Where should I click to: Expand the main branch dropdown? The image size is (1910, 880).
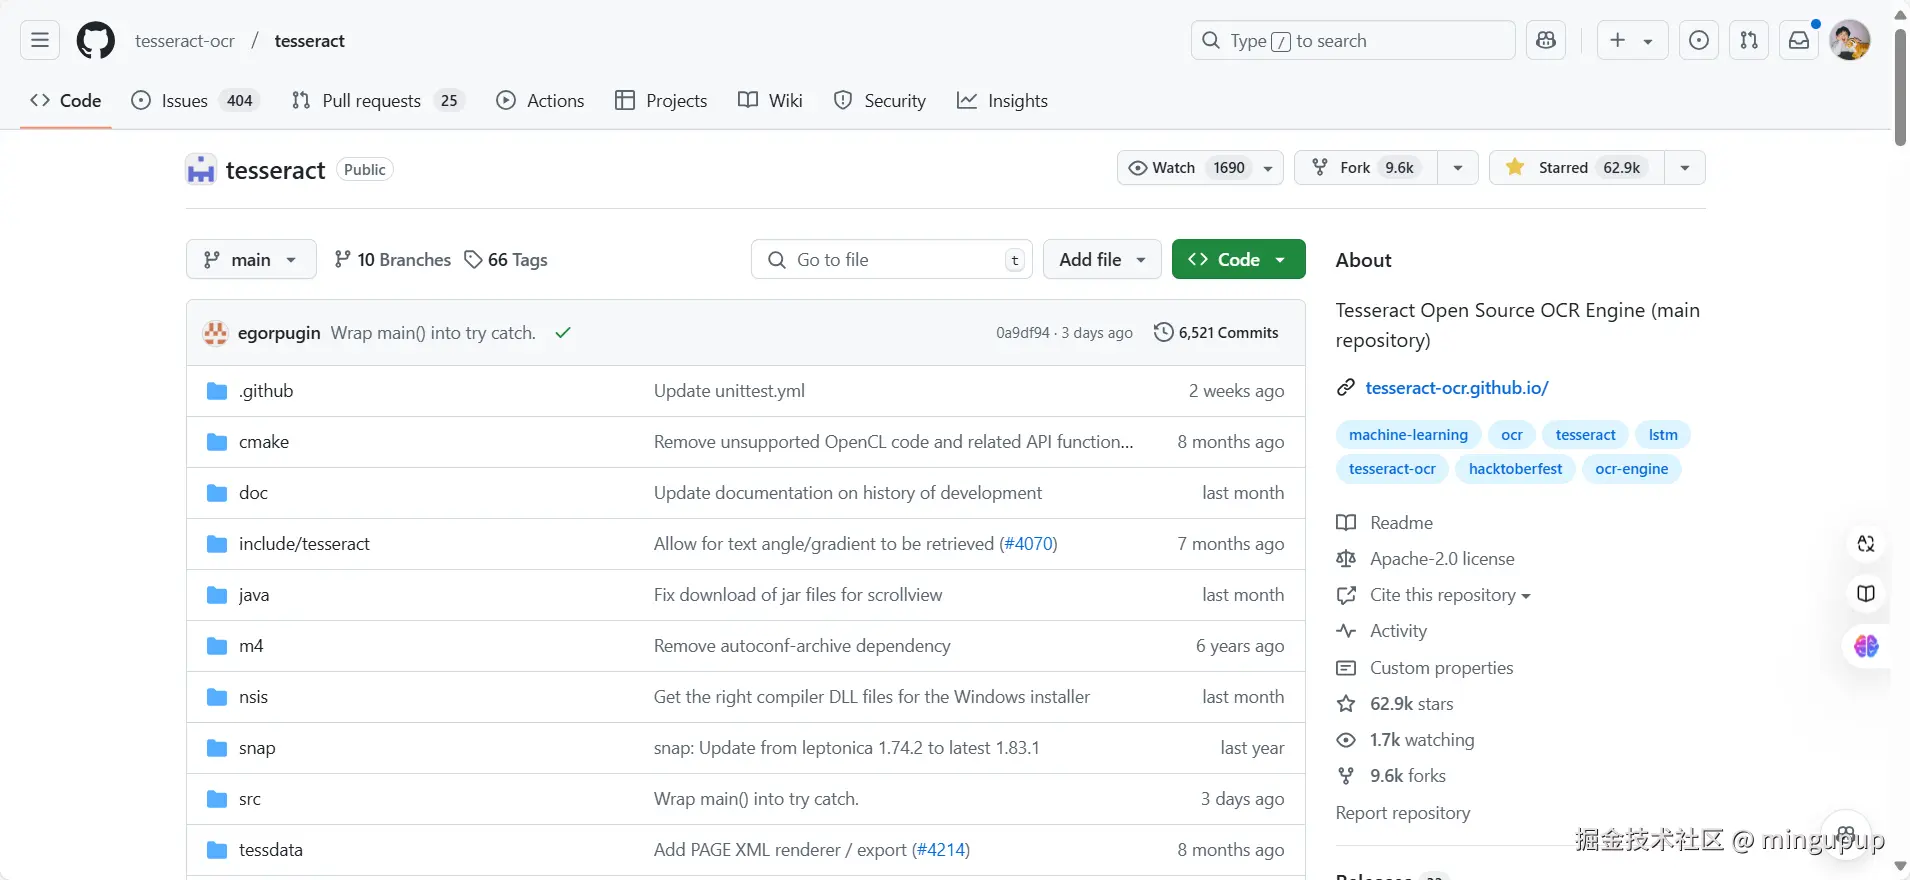(251, 260)
